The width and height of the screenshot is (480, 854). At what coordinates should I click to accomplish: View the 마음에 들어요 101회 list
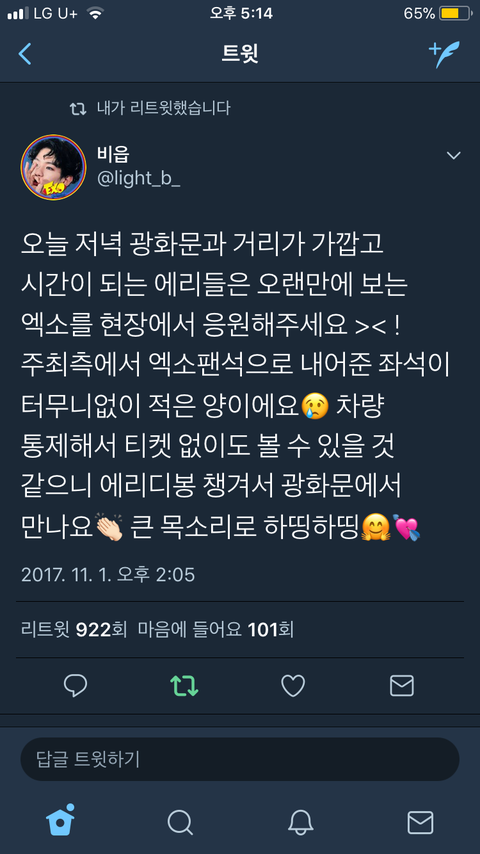[x=216, y=630]
